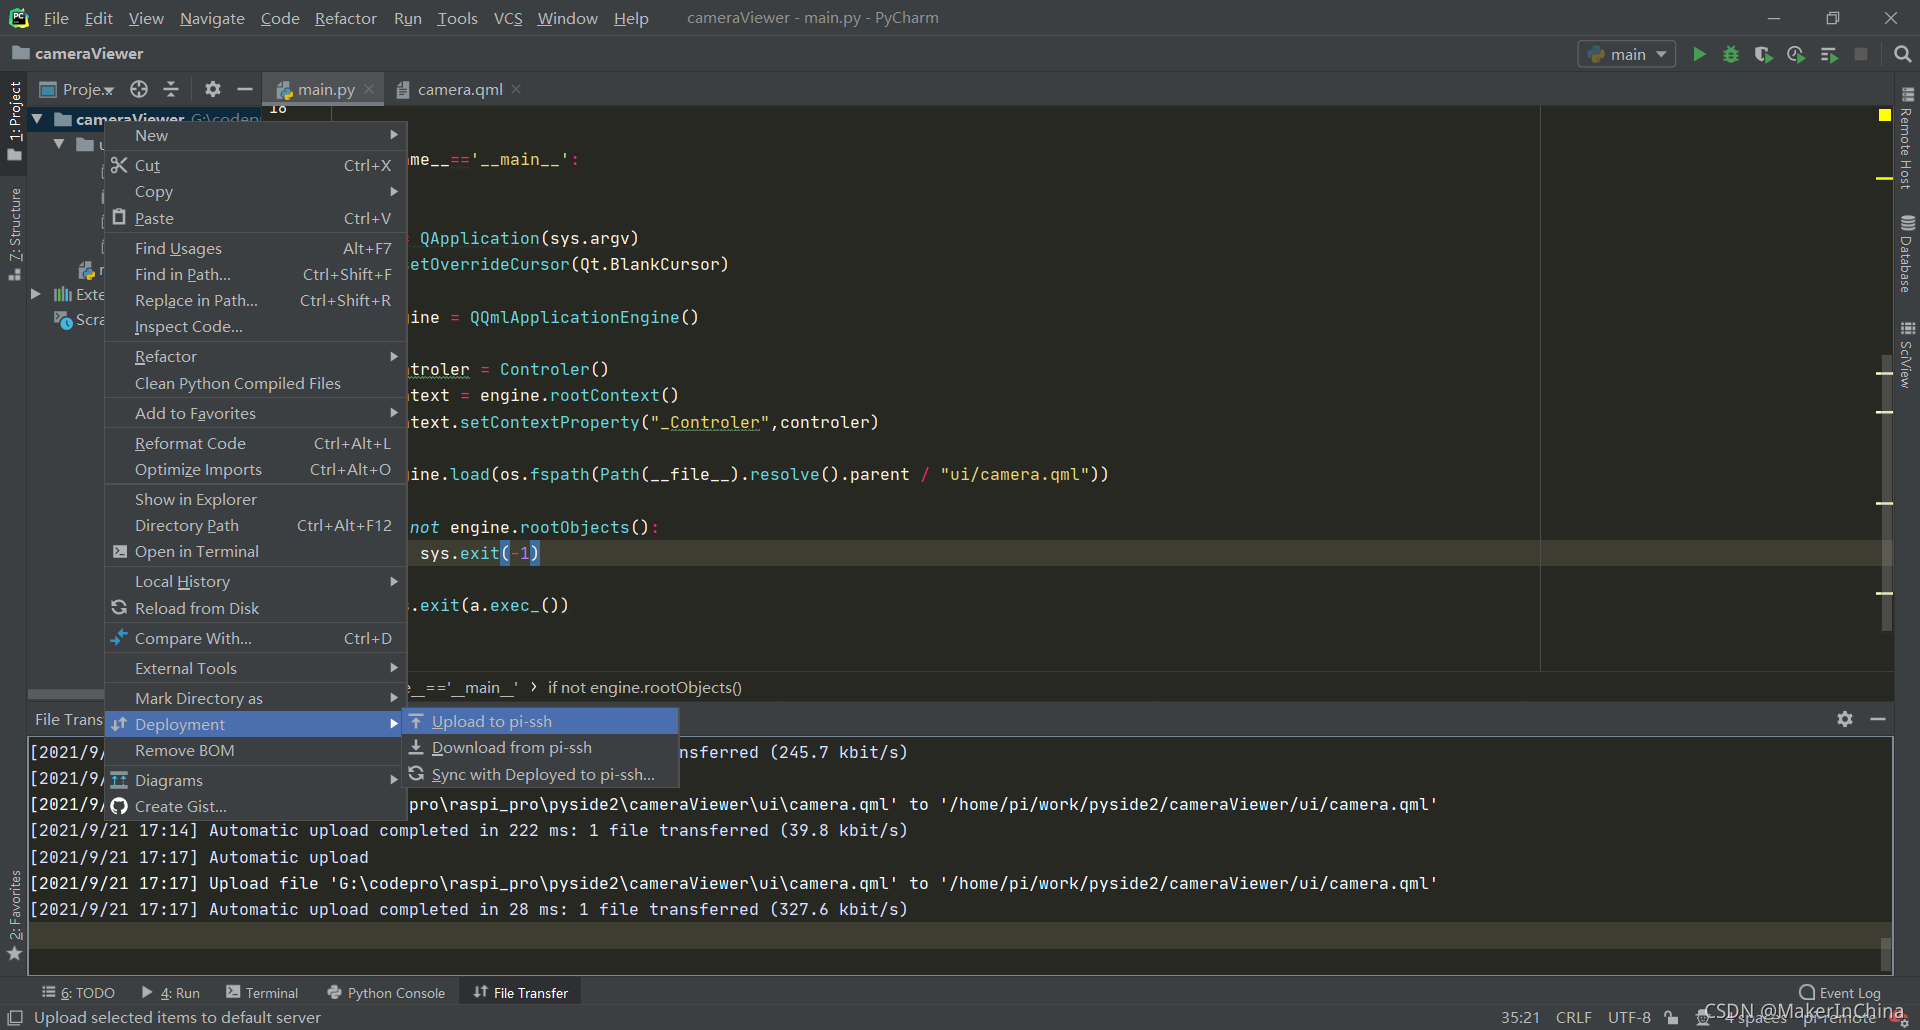
Task: Open the VCS menu
Action: click(x=508, y=18)
